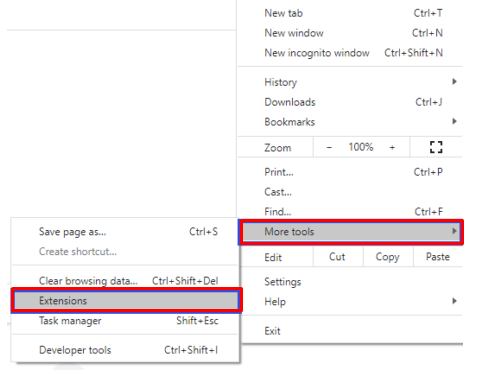
Task: Click the Cut button
Action: 338,257
